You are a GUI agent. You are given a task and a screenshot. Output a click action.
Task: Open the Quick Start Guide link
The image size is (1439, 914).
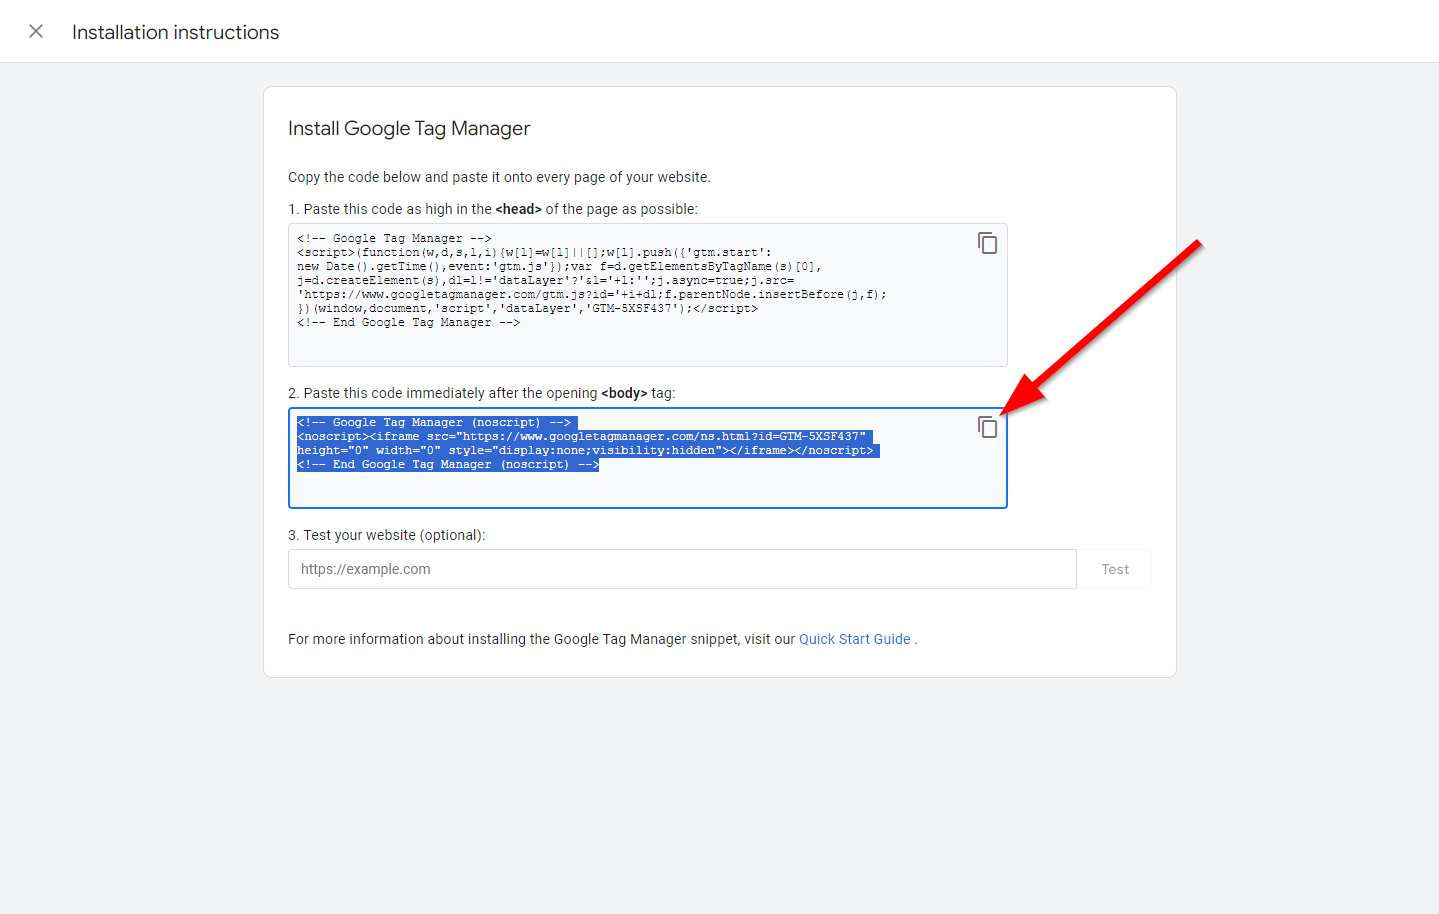[x=855, y=639]
